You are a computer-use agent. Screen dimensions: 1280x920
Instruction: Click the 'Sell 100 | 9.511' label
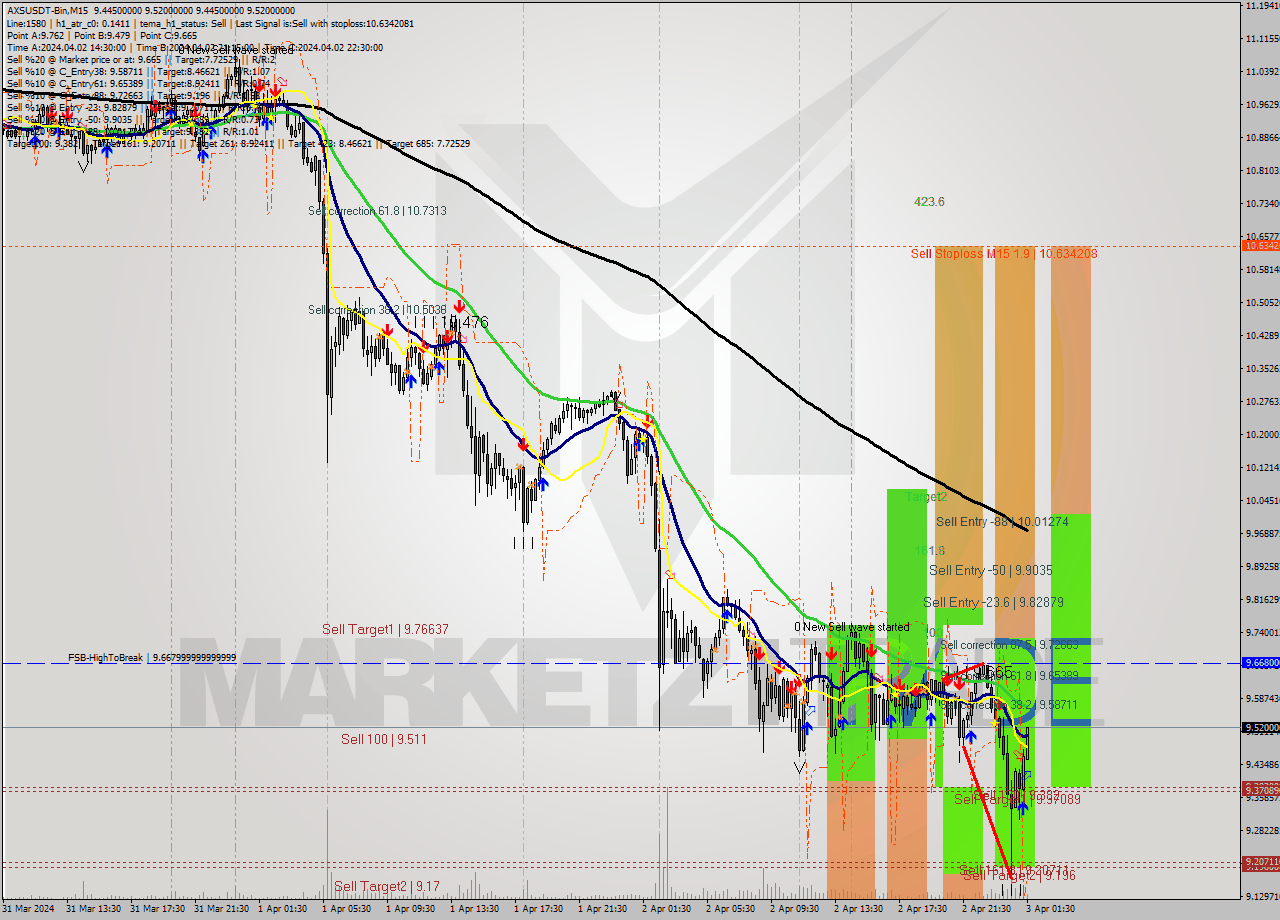pyautogui.click(x=384, y=739)
